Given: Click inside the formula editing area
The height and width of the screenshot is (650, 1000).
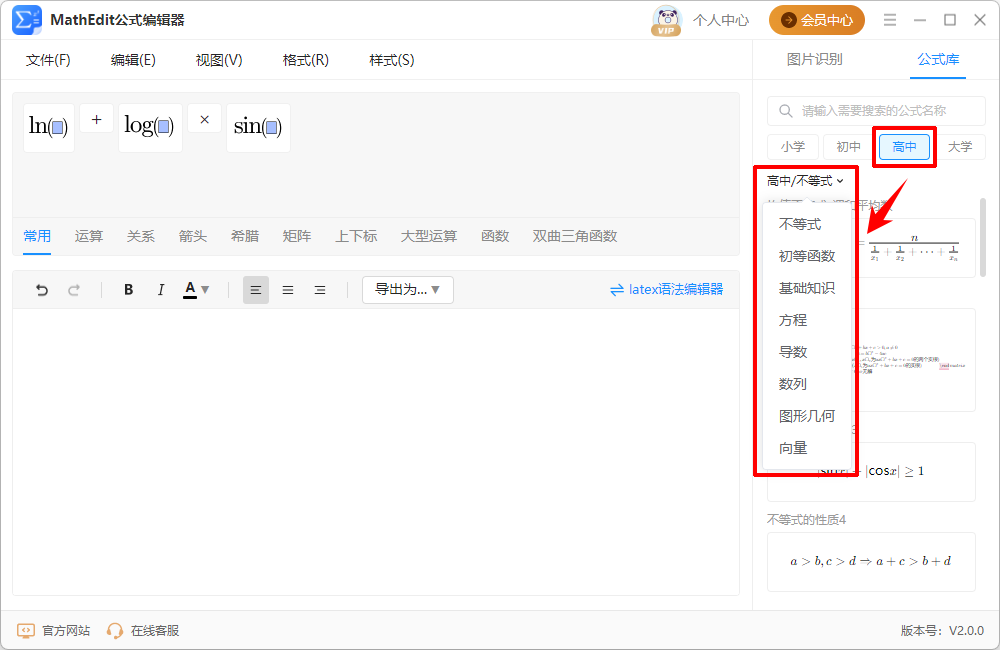Looking at the screenshot, I should (x=376, y=452).
